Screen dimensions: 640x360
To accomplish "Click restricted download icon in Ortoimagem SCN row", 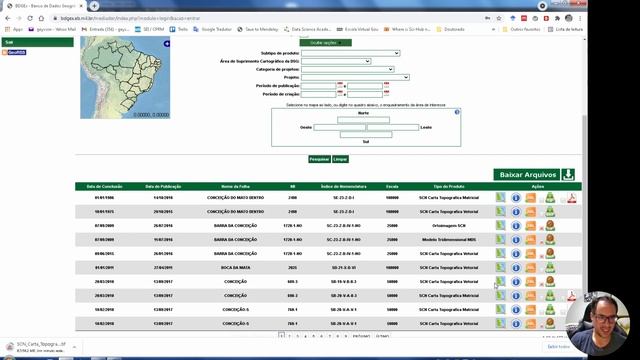I will (x=550, y=225).
